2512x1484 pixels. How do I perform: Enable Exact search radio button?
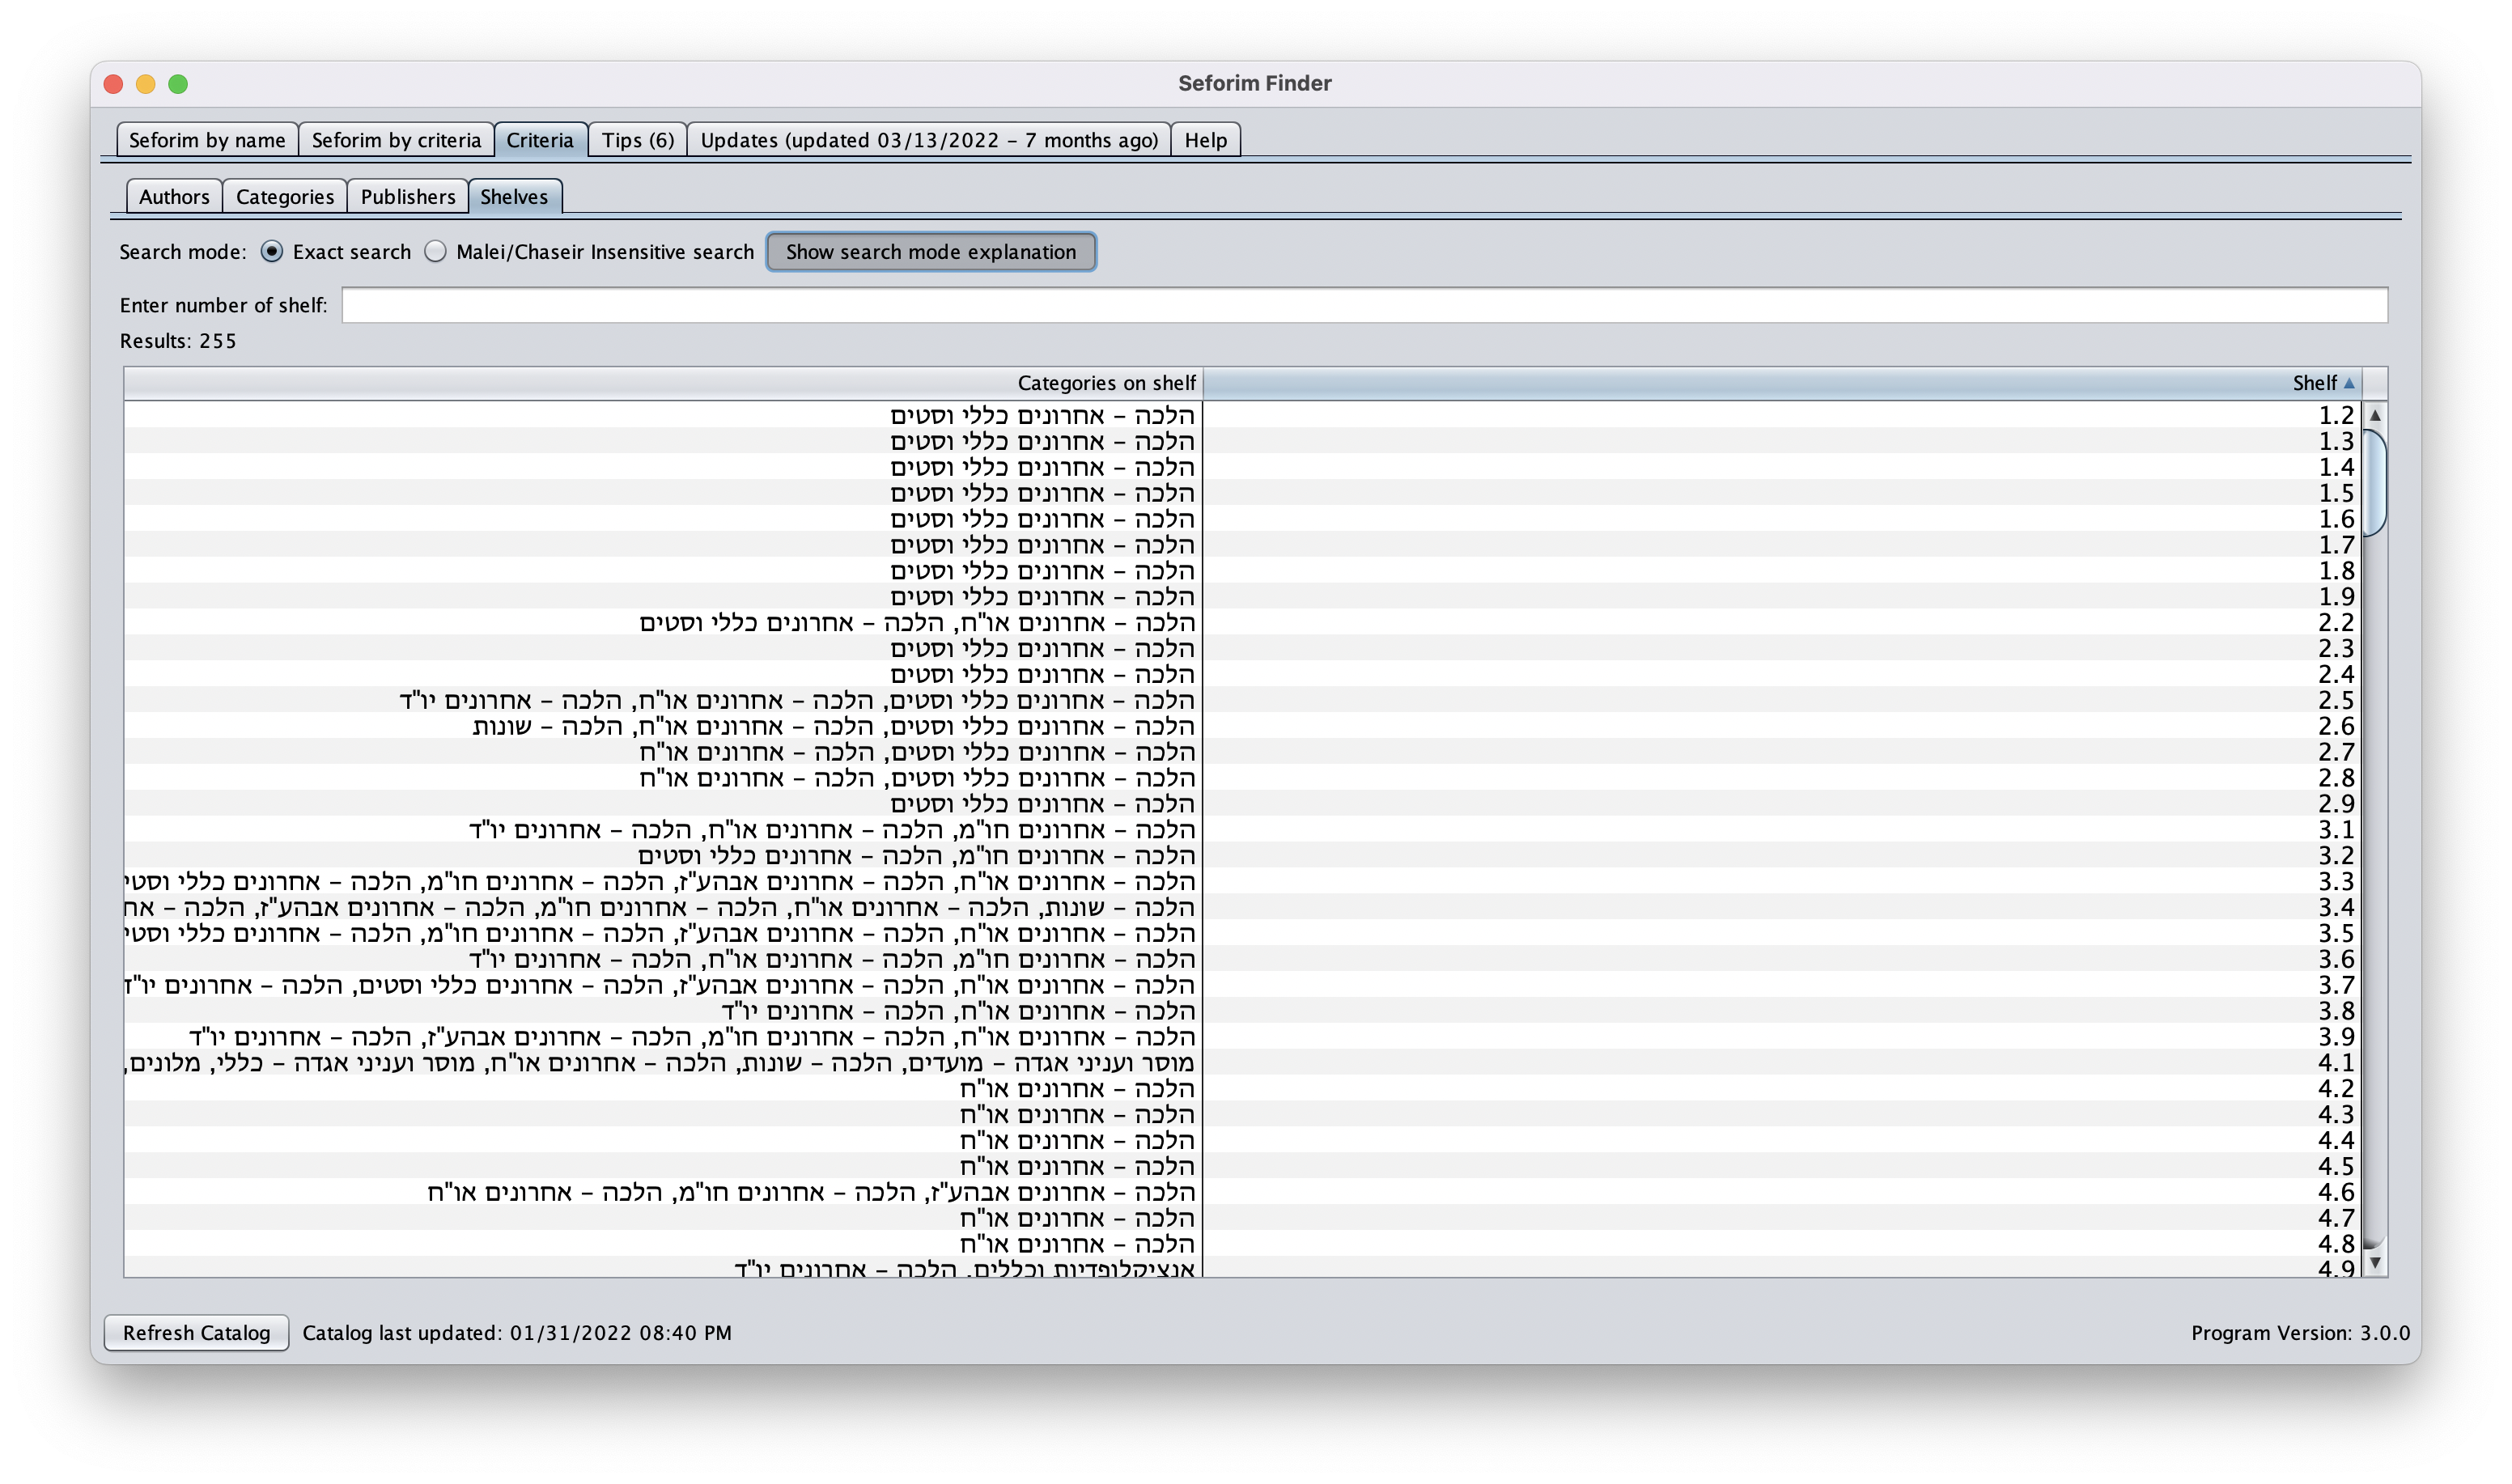pyautogui.click(x=274, y=251)
